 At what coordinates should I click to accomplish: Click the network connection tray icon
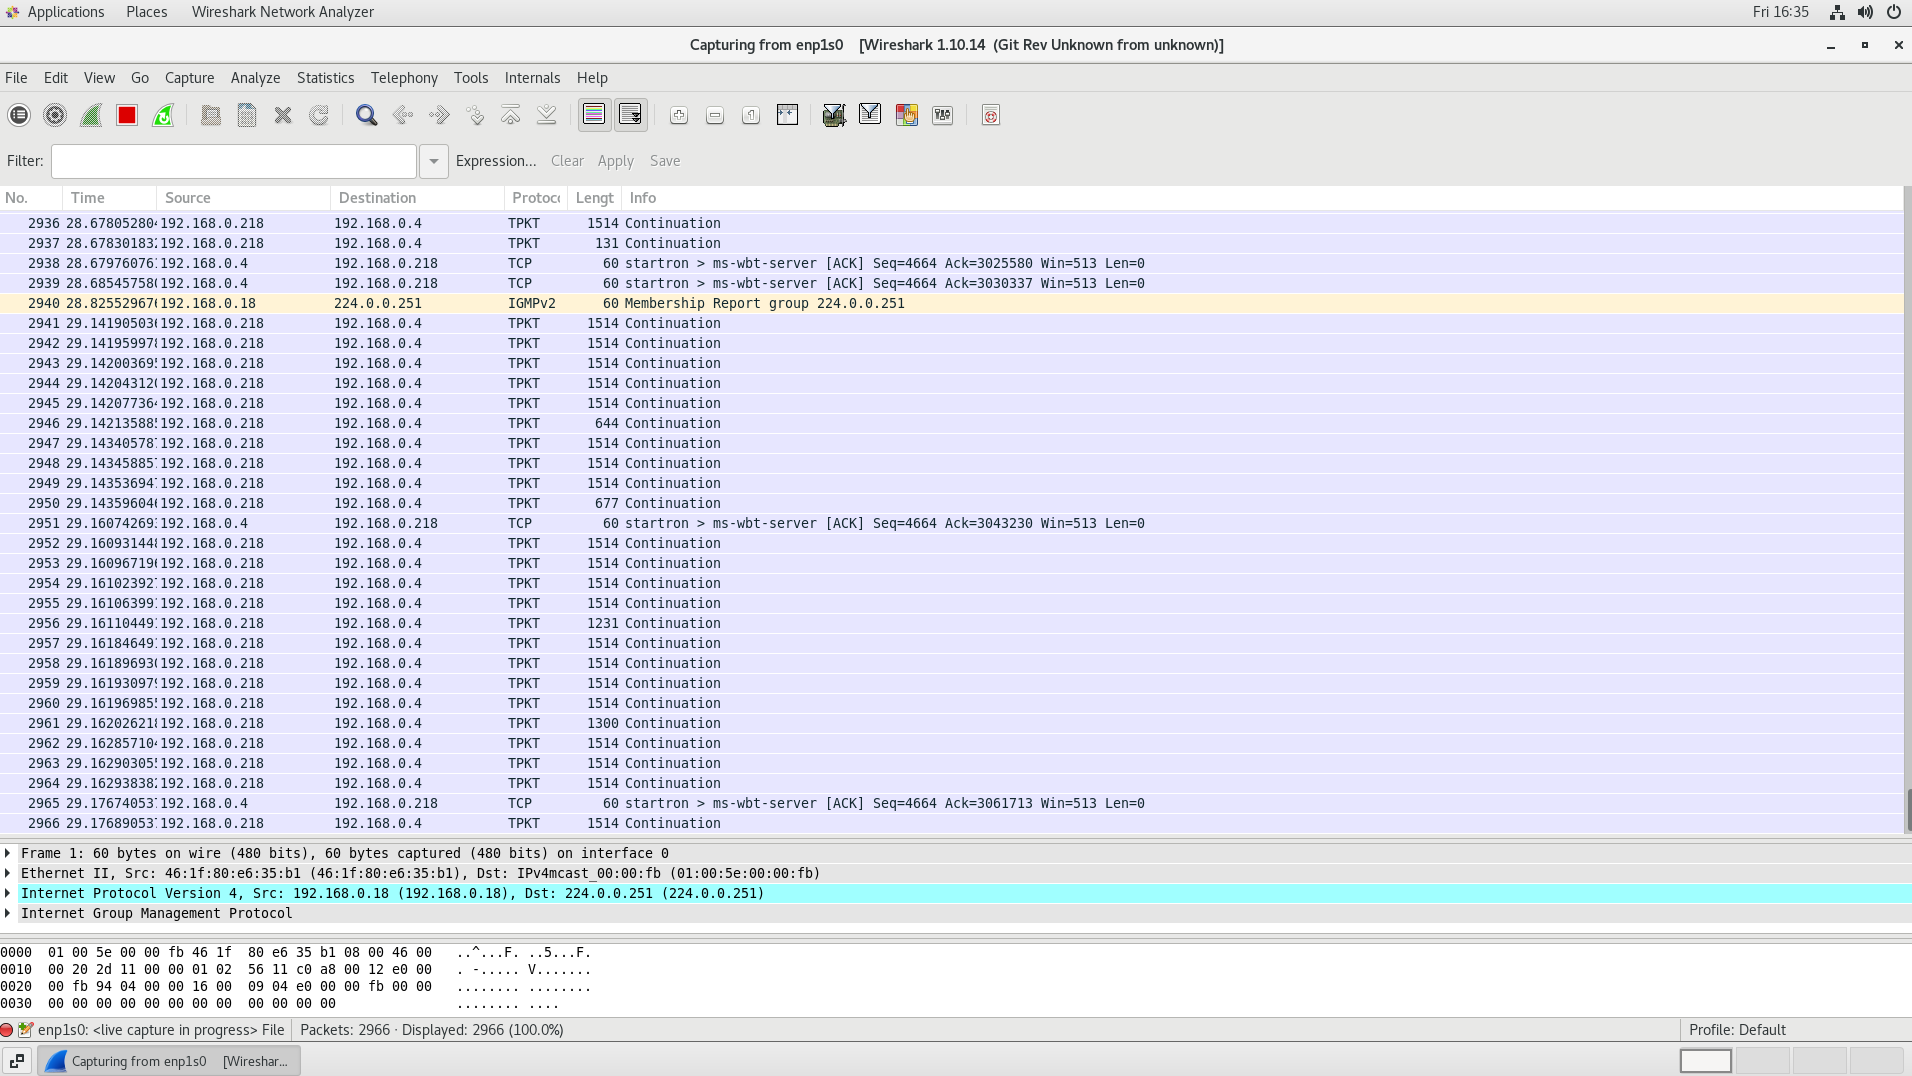tap(1837, 12)
